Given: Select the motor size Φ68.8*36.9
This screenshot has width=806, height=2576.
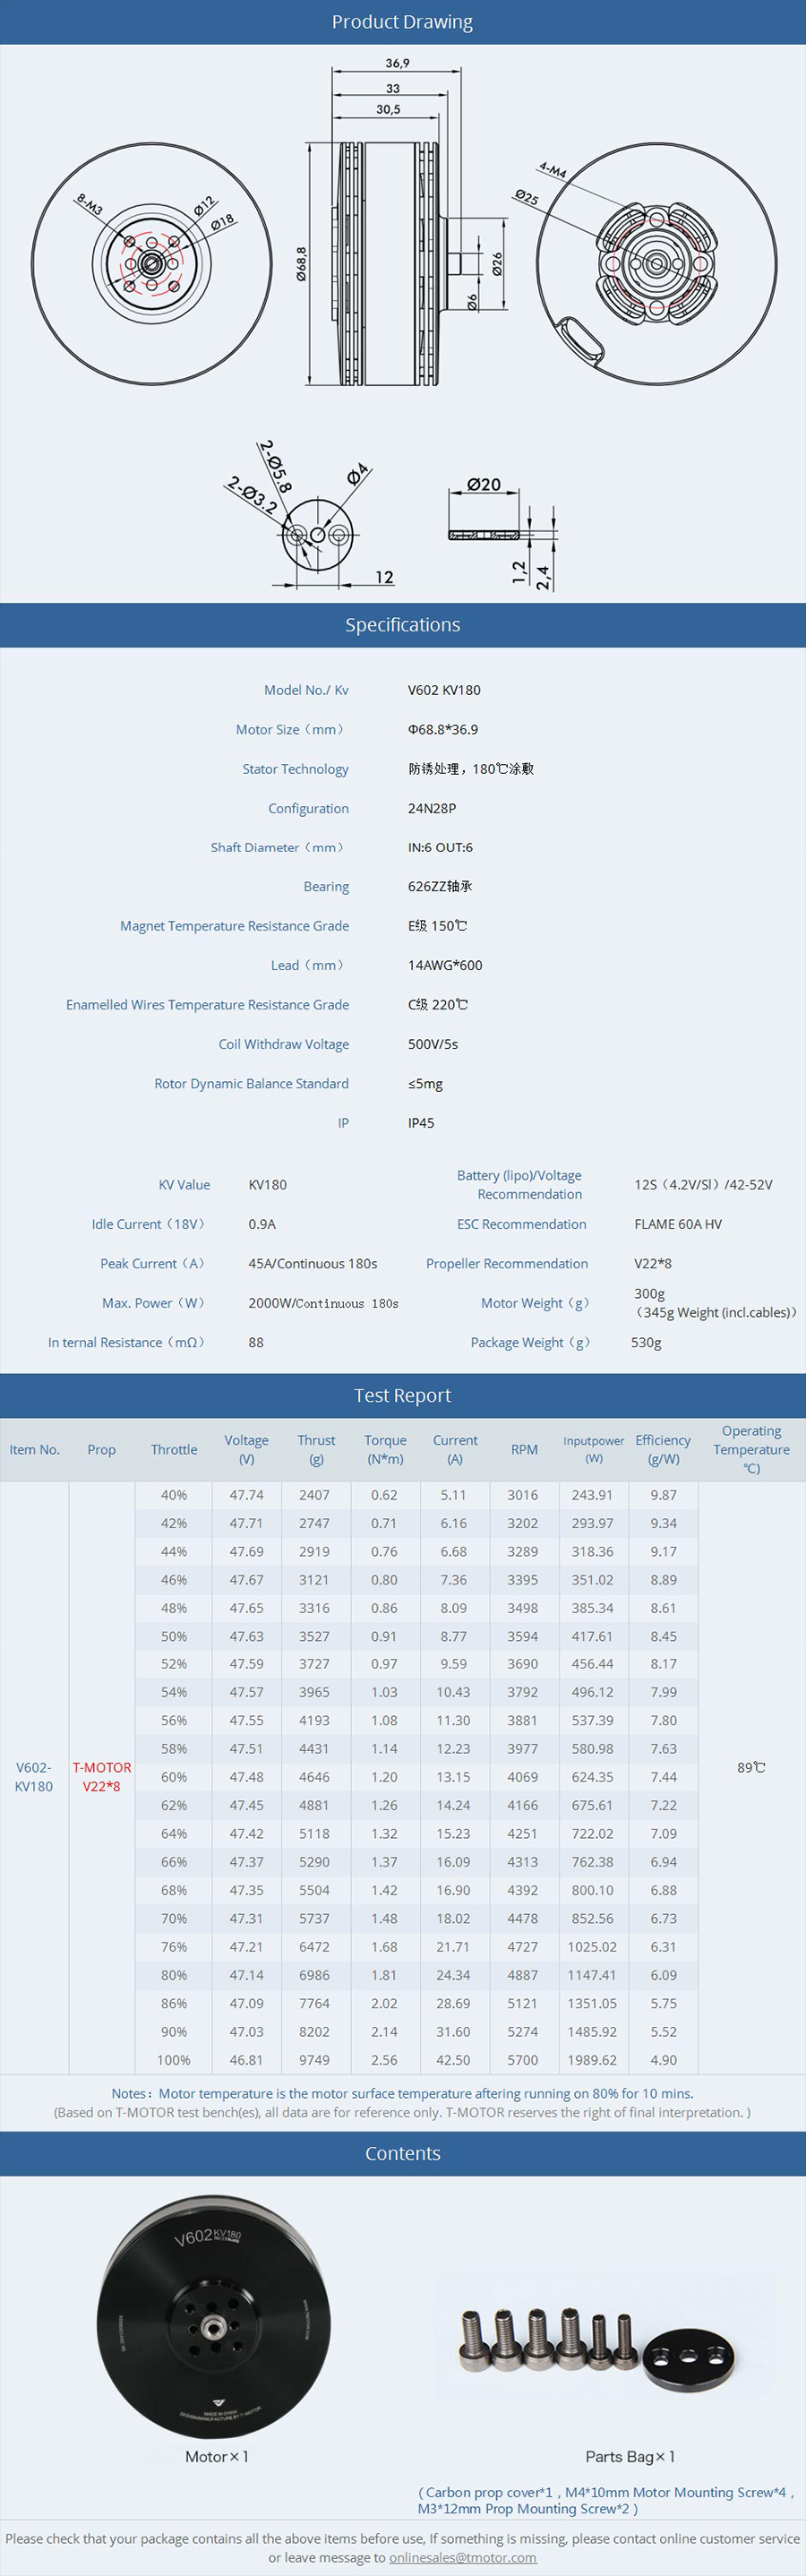Looking at the screenshot, I should [443, 729].
